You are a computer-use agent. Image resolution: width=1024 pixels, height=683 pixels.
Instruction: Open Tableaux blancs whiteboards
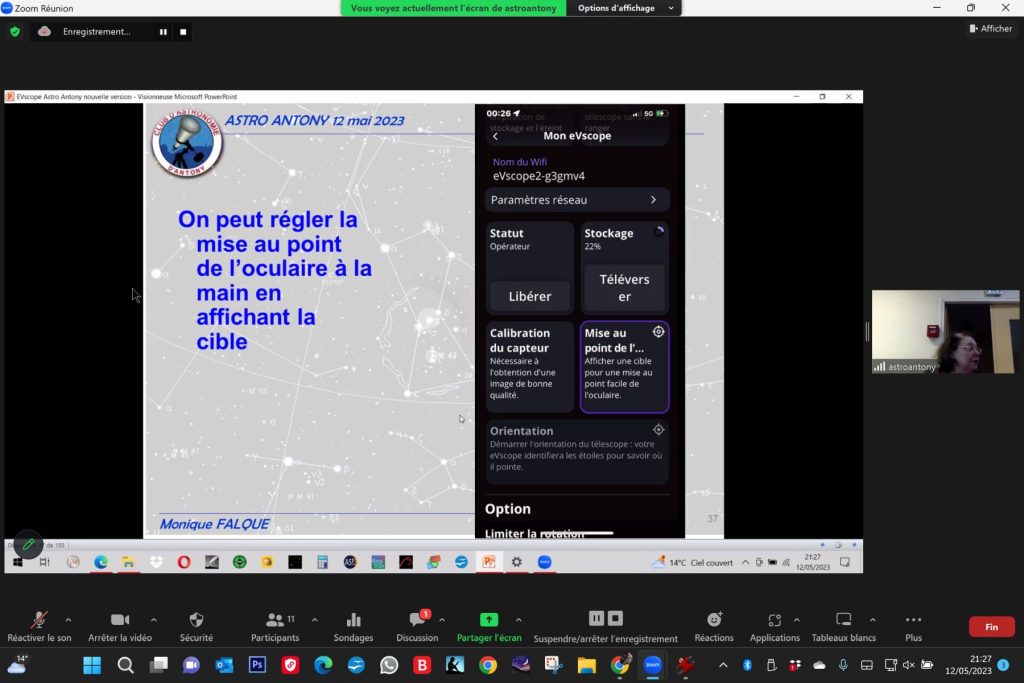point(844,626)
